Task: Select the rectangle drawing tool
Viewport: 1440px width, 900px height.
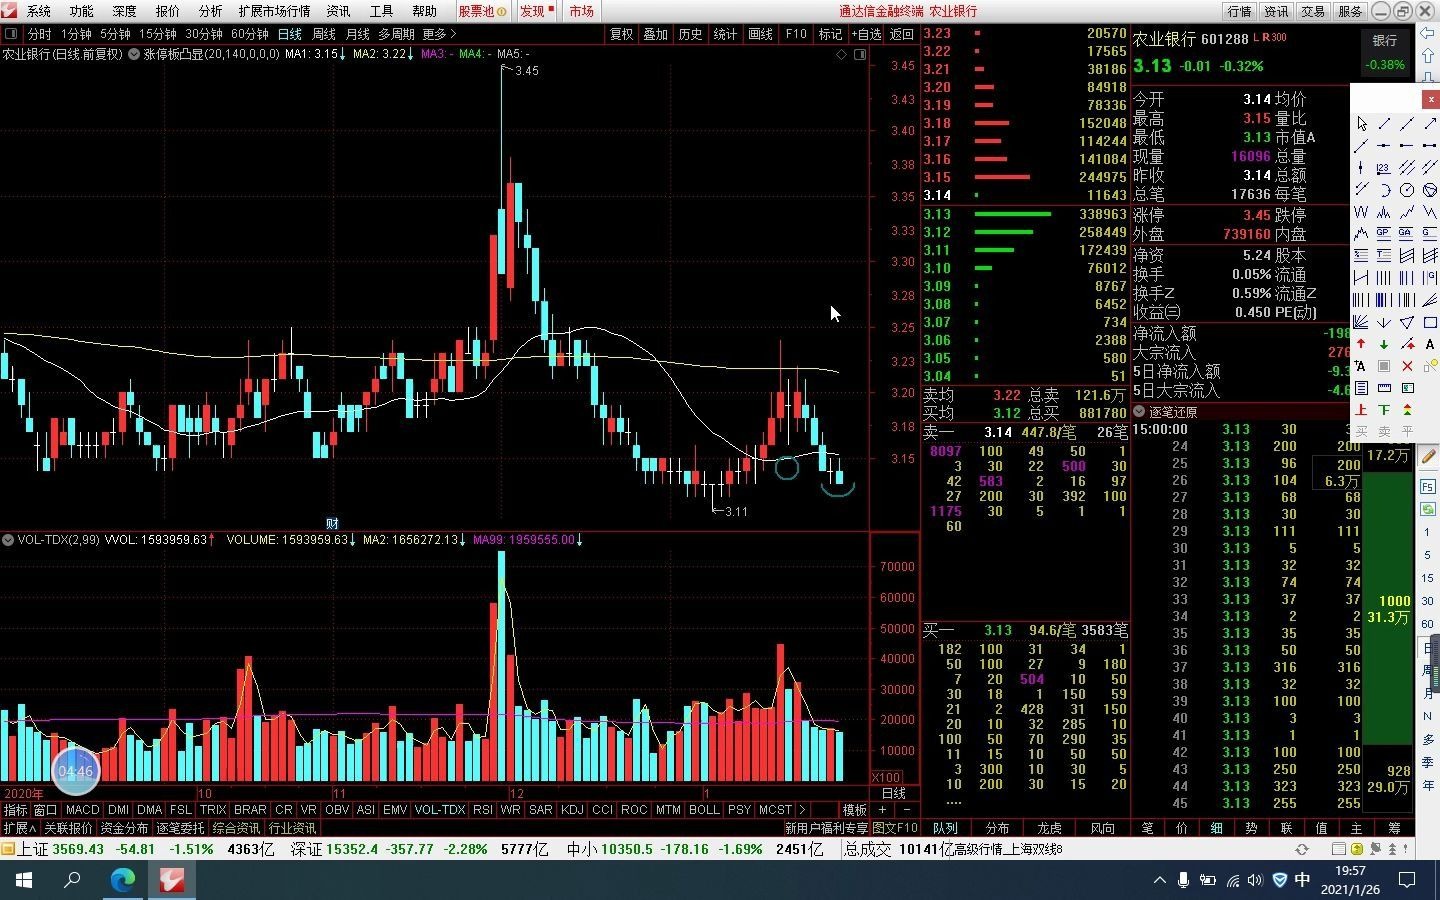Action: coord(1430,322)
